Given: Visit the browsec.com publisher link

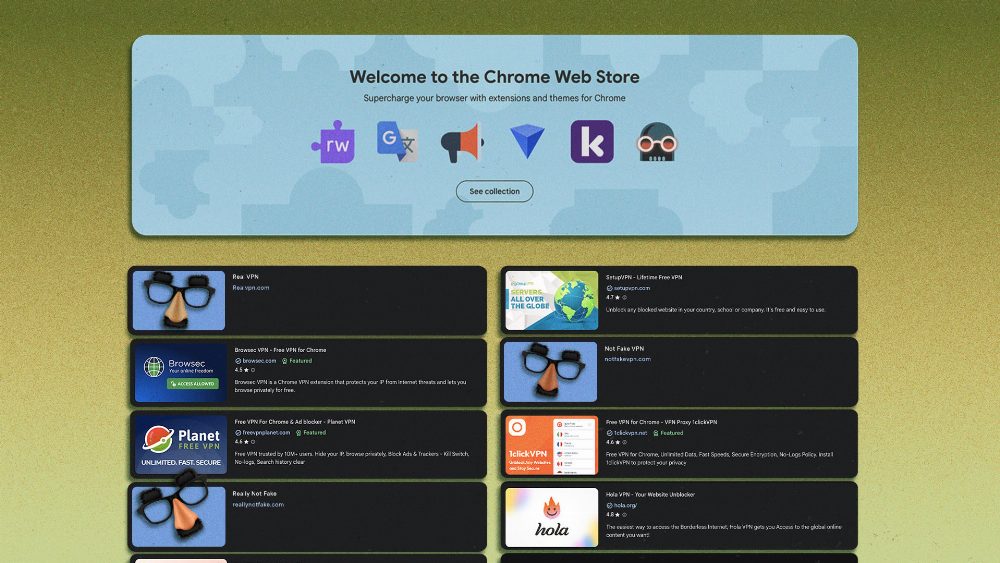Looking at the screenshot, I should coord(259,361).
